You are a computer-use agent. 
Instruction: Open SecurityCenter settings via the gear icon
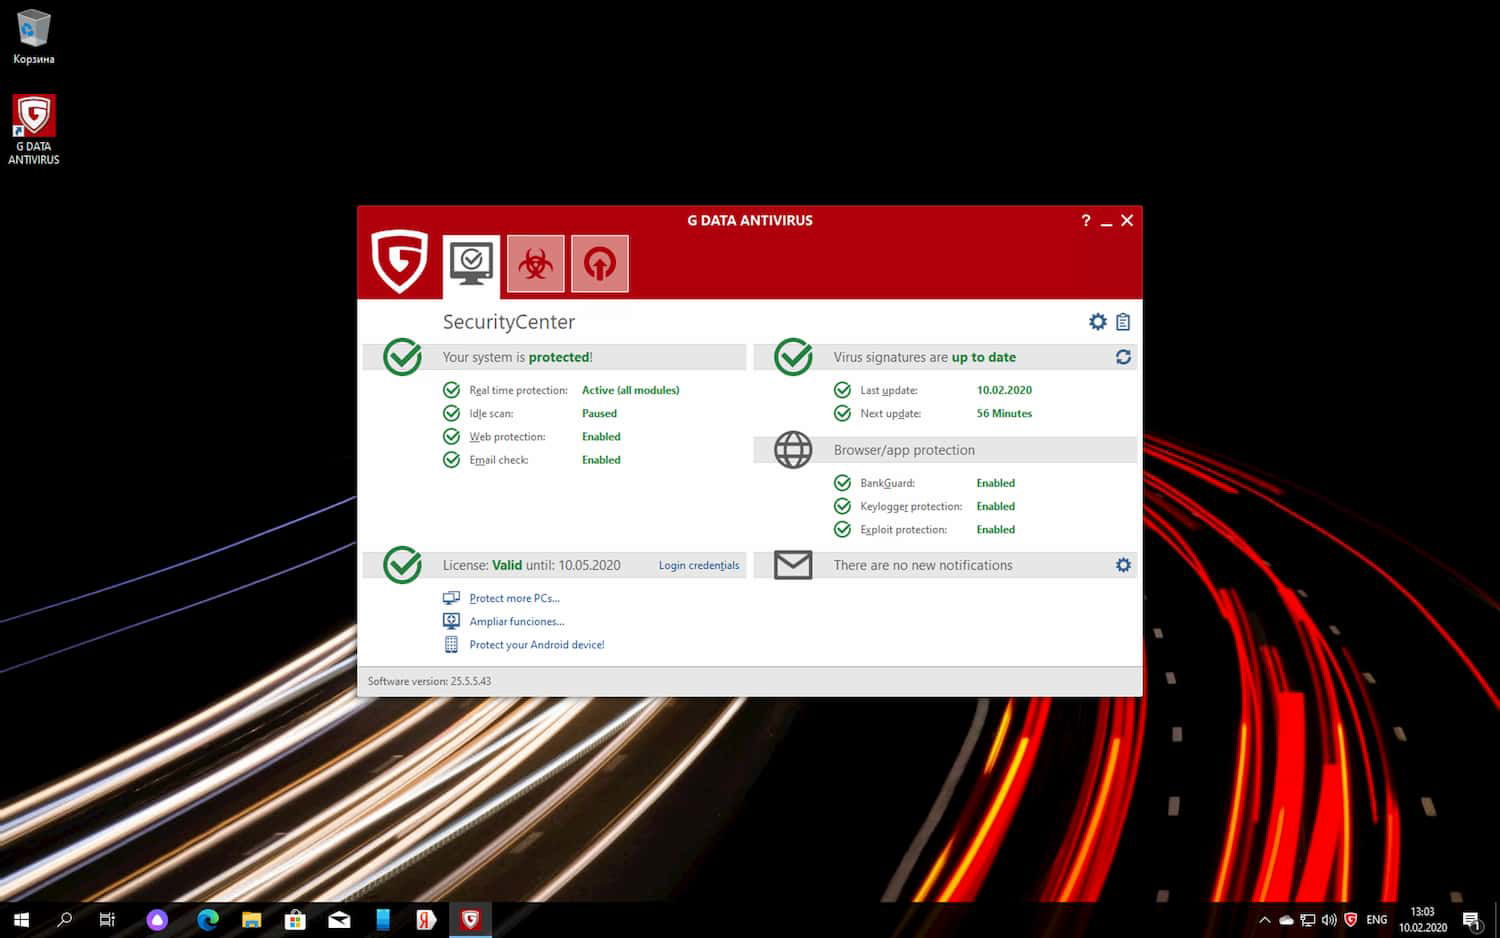pos(1097,321)
